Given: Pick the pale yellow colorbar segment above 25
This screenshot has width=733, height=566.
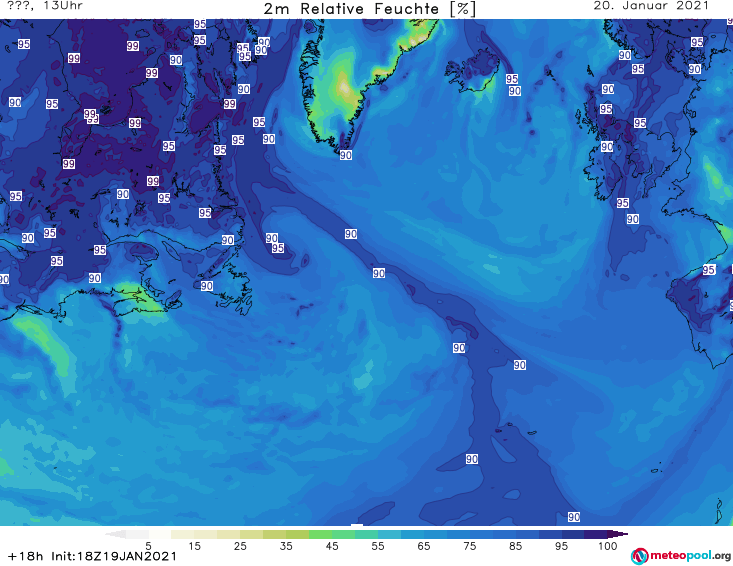Looking at the screenshot, I should pyautogui.click(x=229, y=534).
